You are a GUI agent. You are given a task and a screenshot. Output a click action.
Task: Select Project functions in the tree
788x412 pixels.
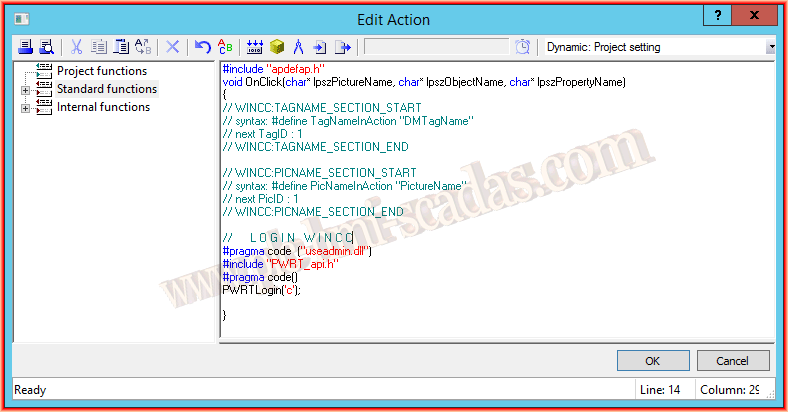click(102, 71)
